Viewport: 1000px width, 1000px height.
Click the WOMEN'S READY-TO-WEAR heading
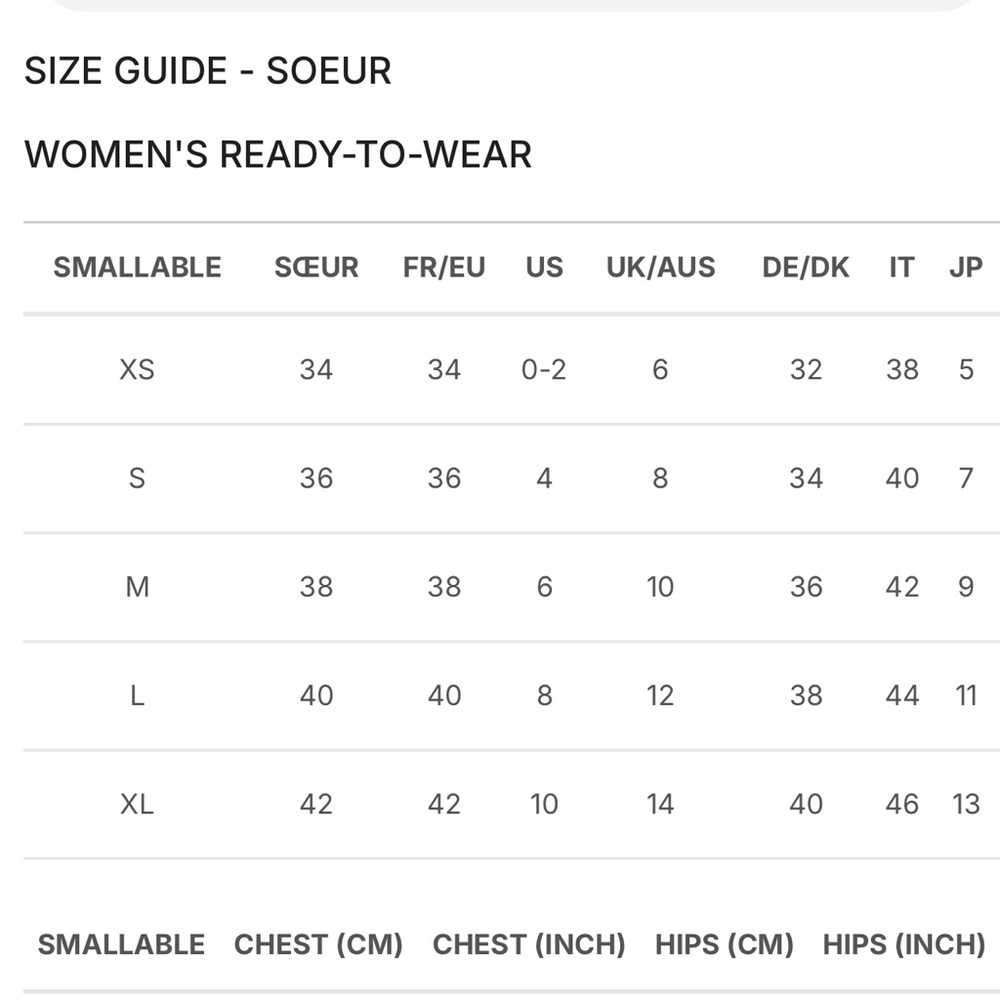coord(278,155)
